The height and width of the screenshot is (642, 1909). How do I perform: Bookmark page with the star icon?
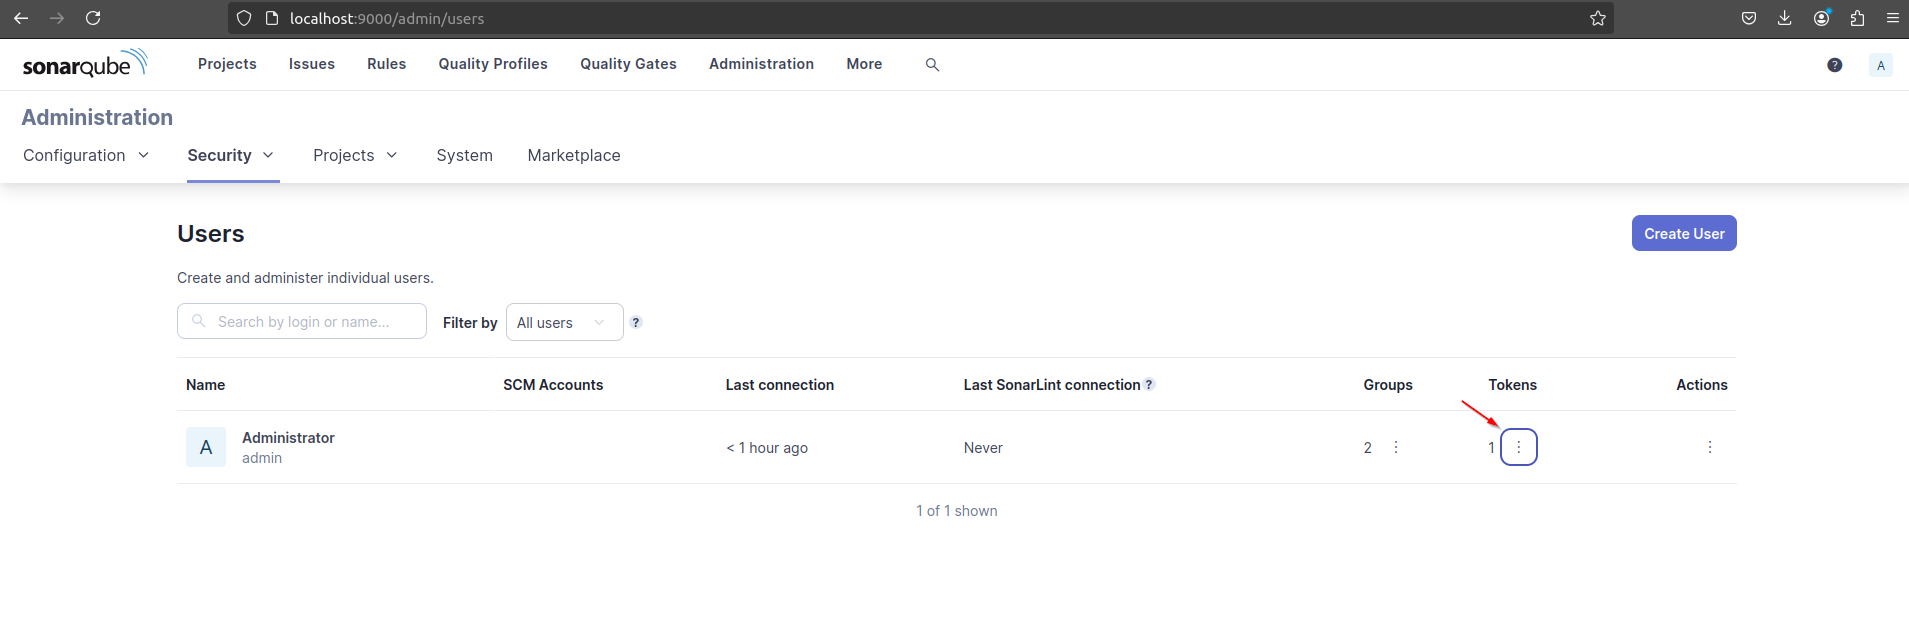click(x=1597, y=18)
